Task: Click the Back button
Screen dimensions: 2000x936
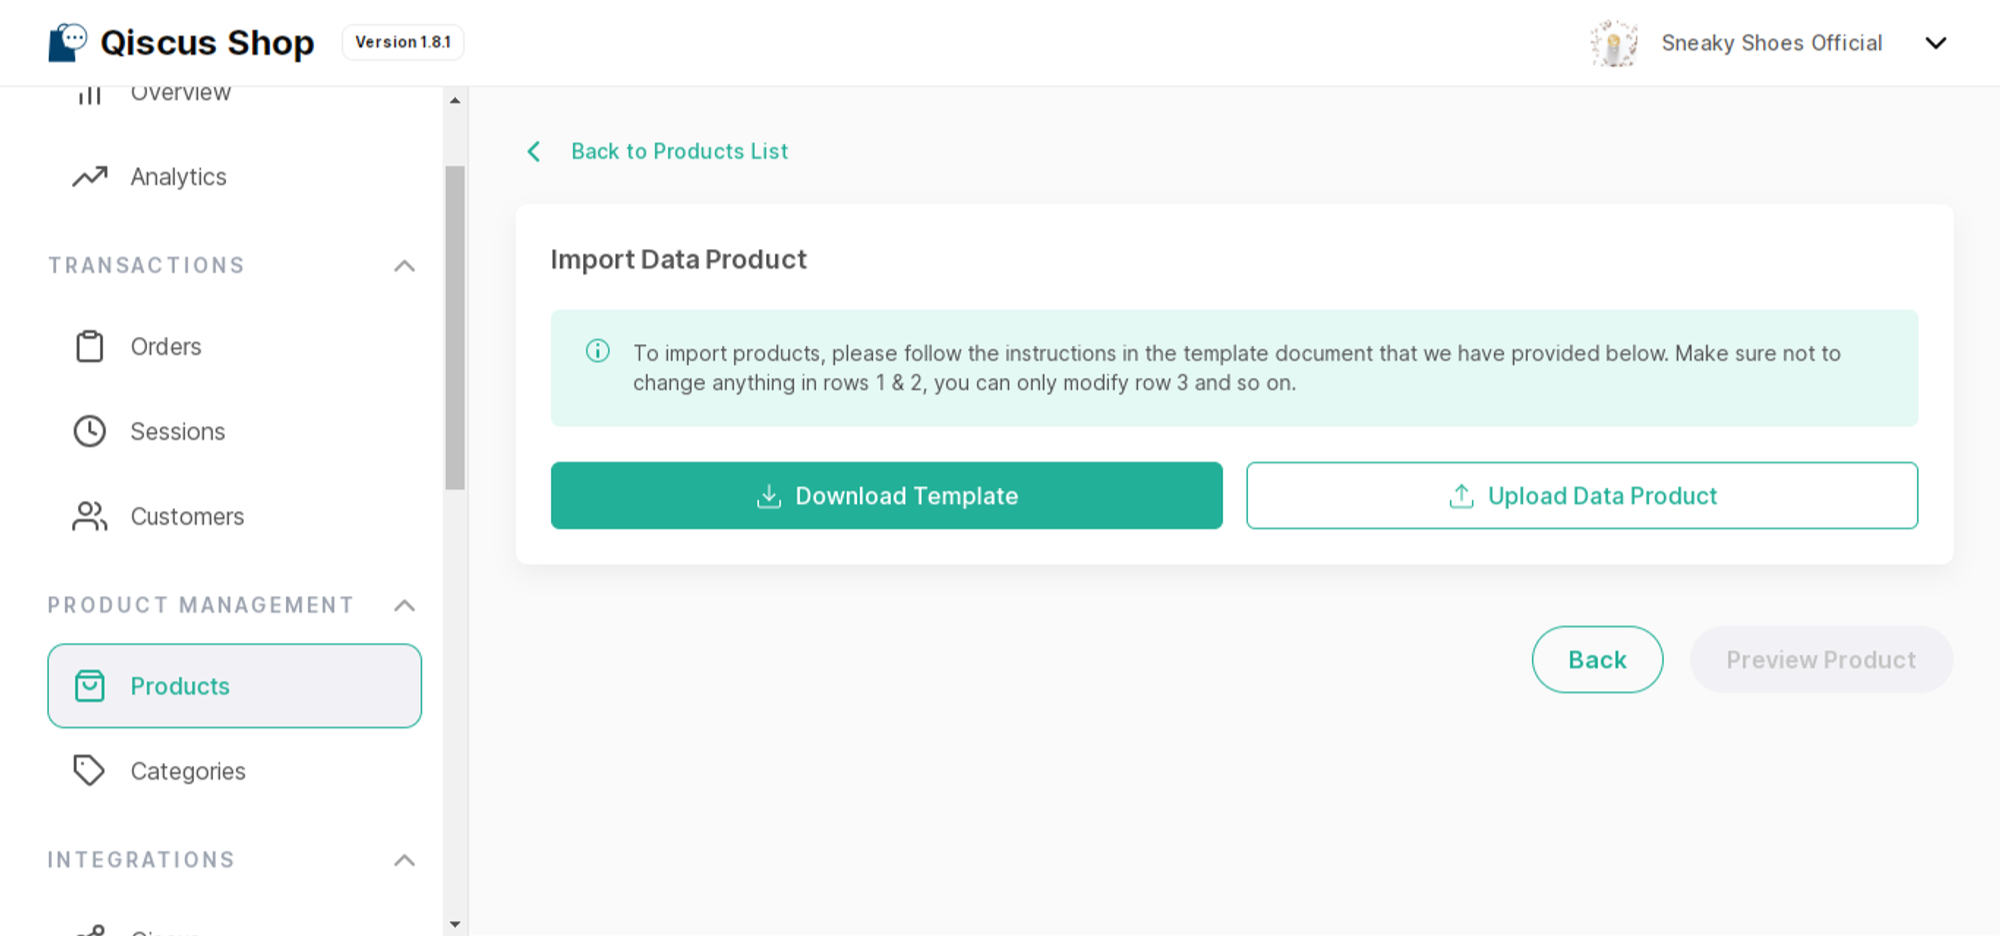Action: point(1597,660)
